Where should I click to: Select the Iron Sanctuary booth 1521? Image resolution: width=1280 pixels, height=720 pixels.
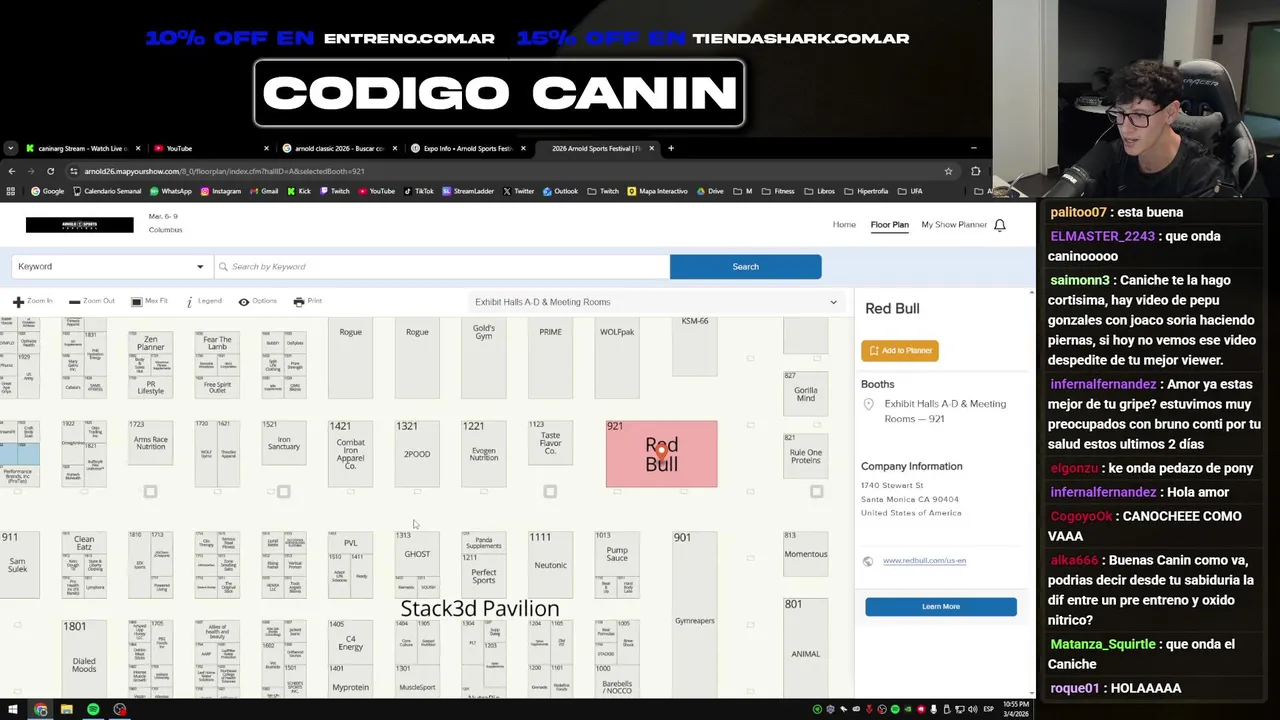284,443
